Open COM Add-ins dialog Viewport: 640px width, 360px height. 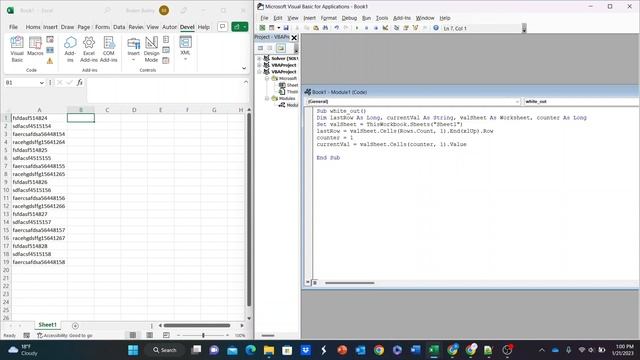pos(109,49)
